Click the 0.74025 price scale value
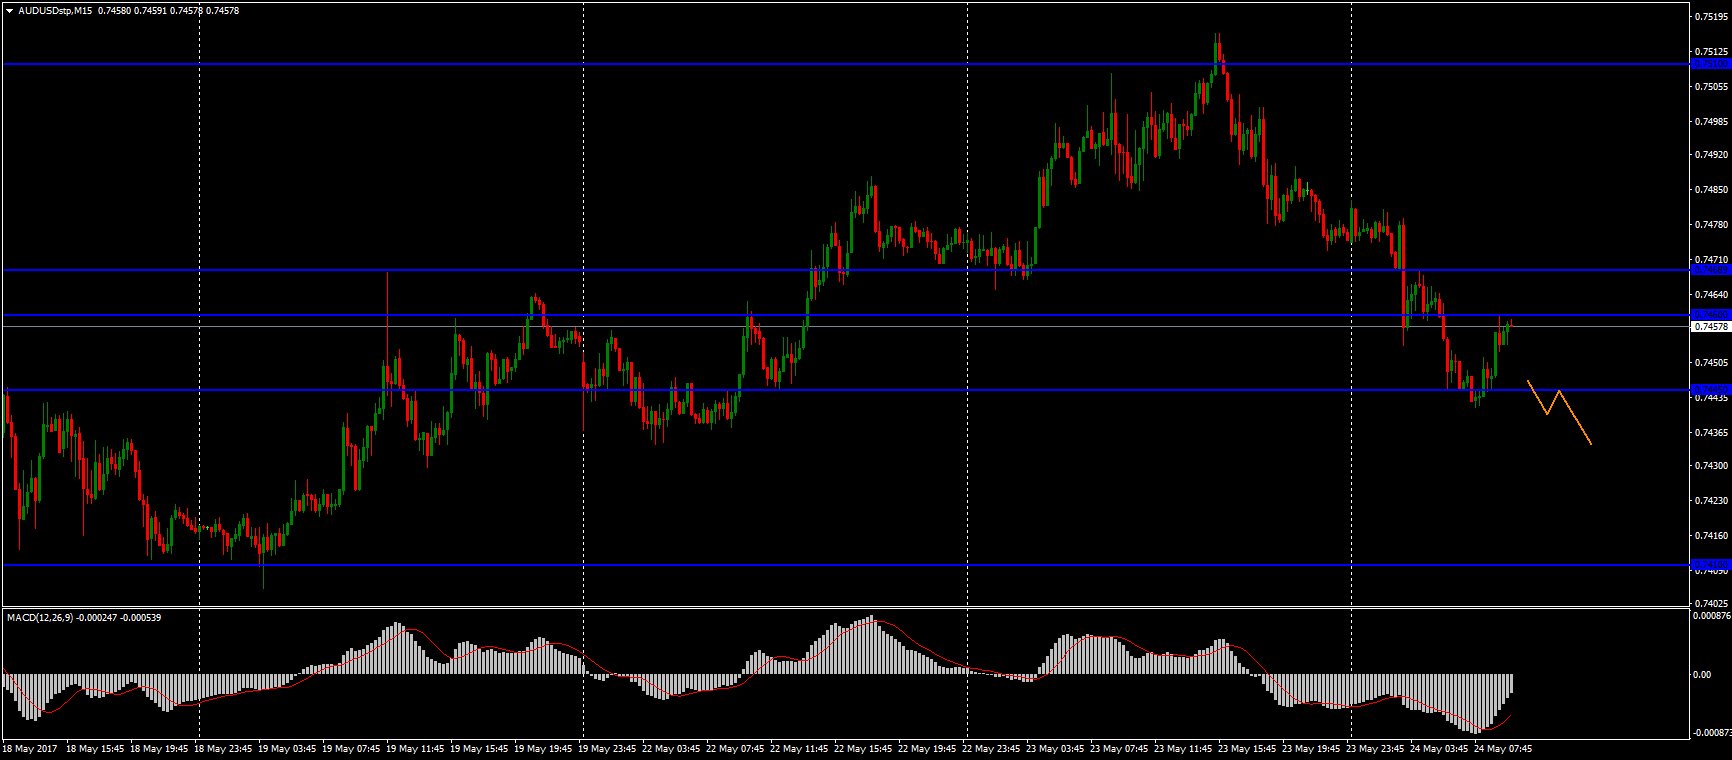Viewport: 1732px width, 760px height. click(x=1712, y=604)
